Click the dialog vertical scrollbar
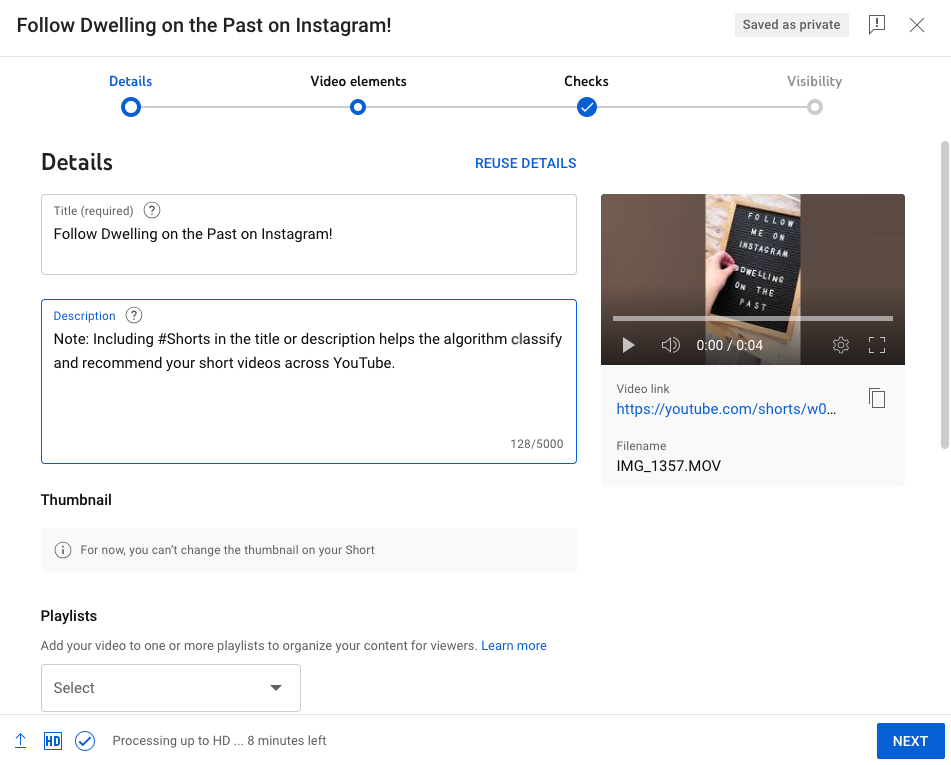The image size is (951, 765). [944, 295]
